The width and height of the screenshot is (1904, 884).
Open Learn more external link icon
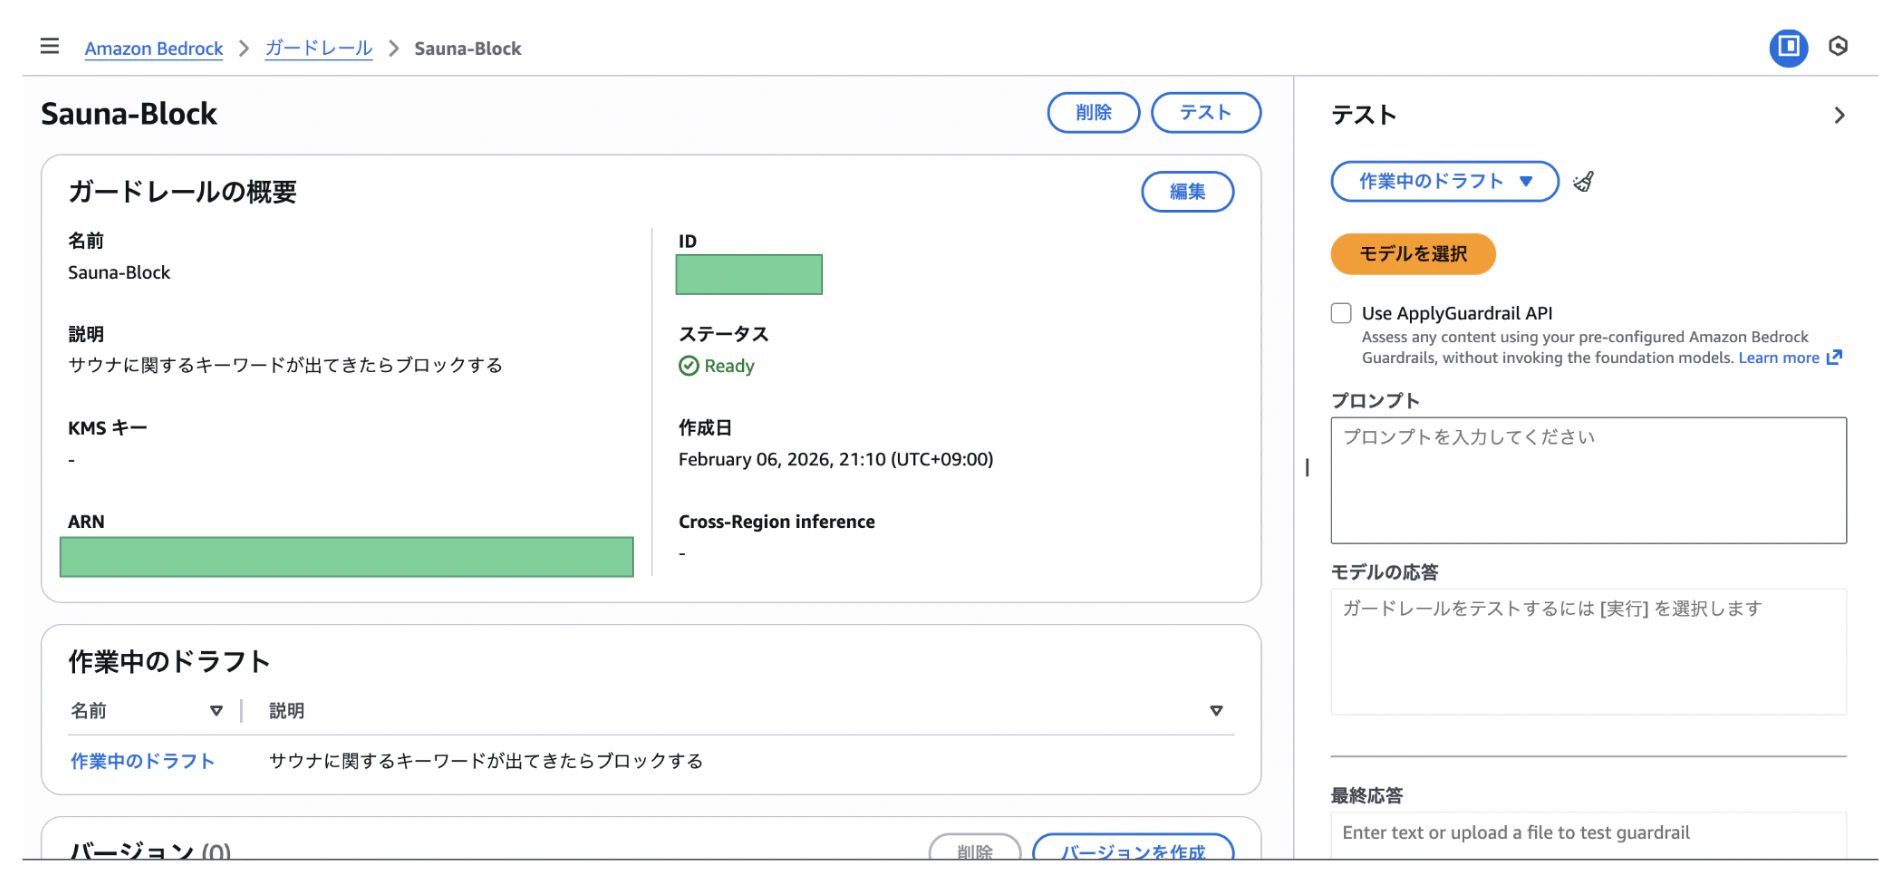click(x=1834, y=358)
